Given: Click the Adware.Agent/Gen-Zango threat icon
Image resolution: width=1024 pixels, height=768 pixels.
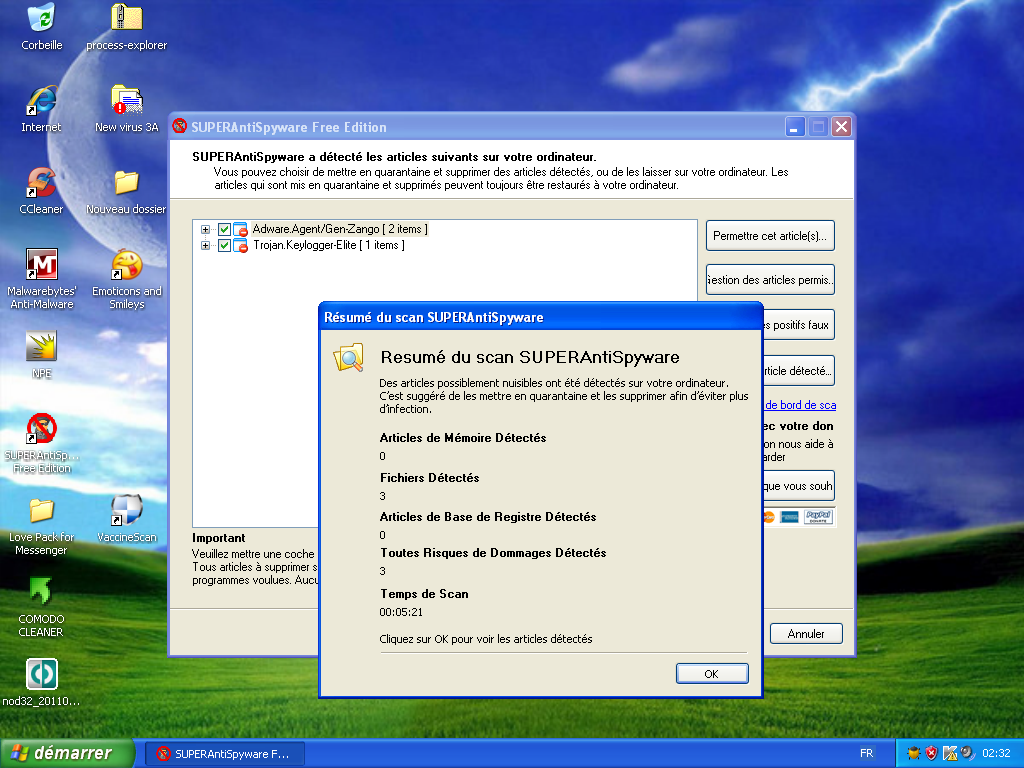Looking at the screenshot, I should (240, 229).
